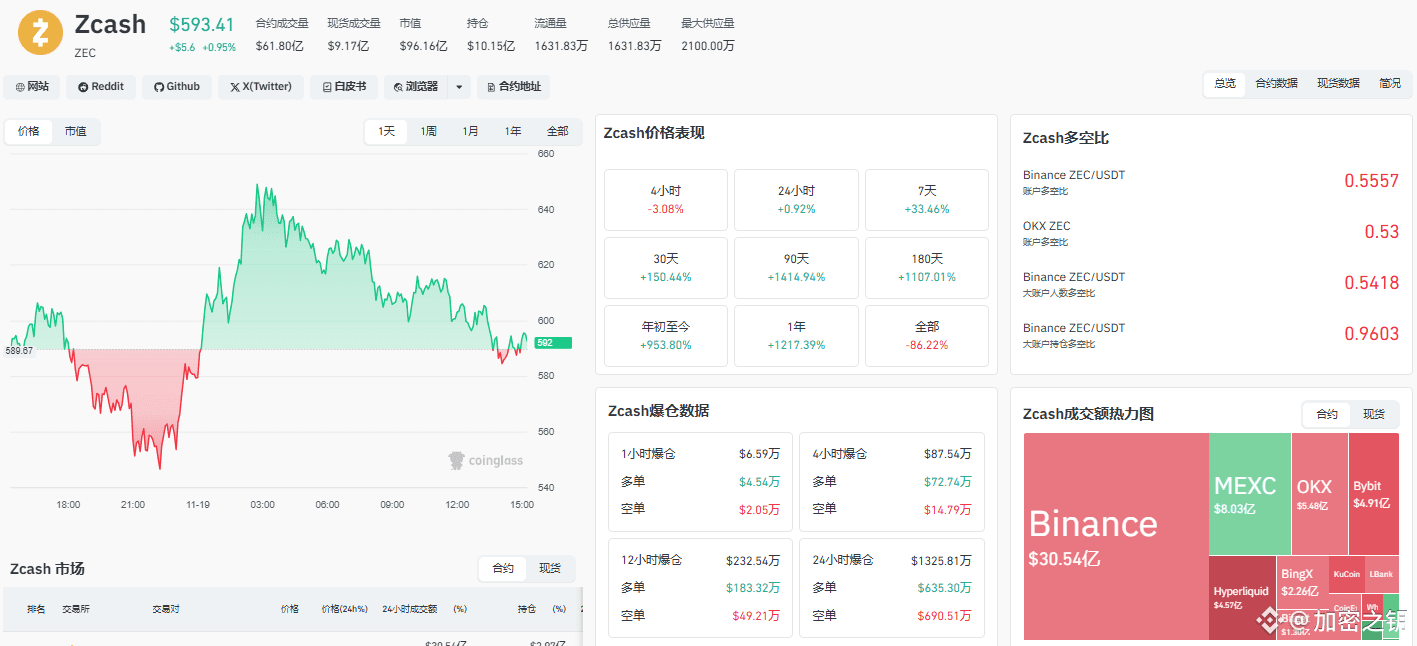Set chart range to 1年
The width and height of the screenshot is (1417, 646).
pyautogui.click(x=513, y=131)
